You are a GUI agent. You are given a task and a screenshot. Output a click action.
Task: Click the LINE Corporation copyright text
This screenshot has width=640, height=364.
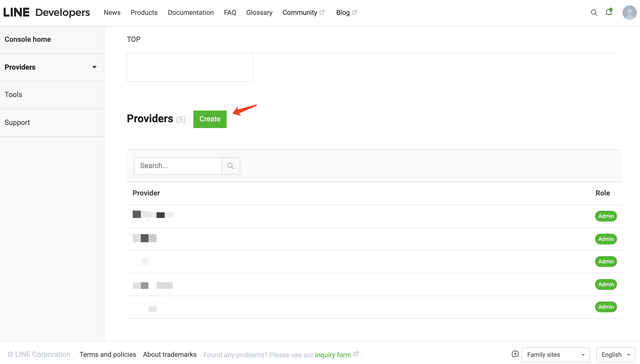pyautogui.click(x=39, y=354)
